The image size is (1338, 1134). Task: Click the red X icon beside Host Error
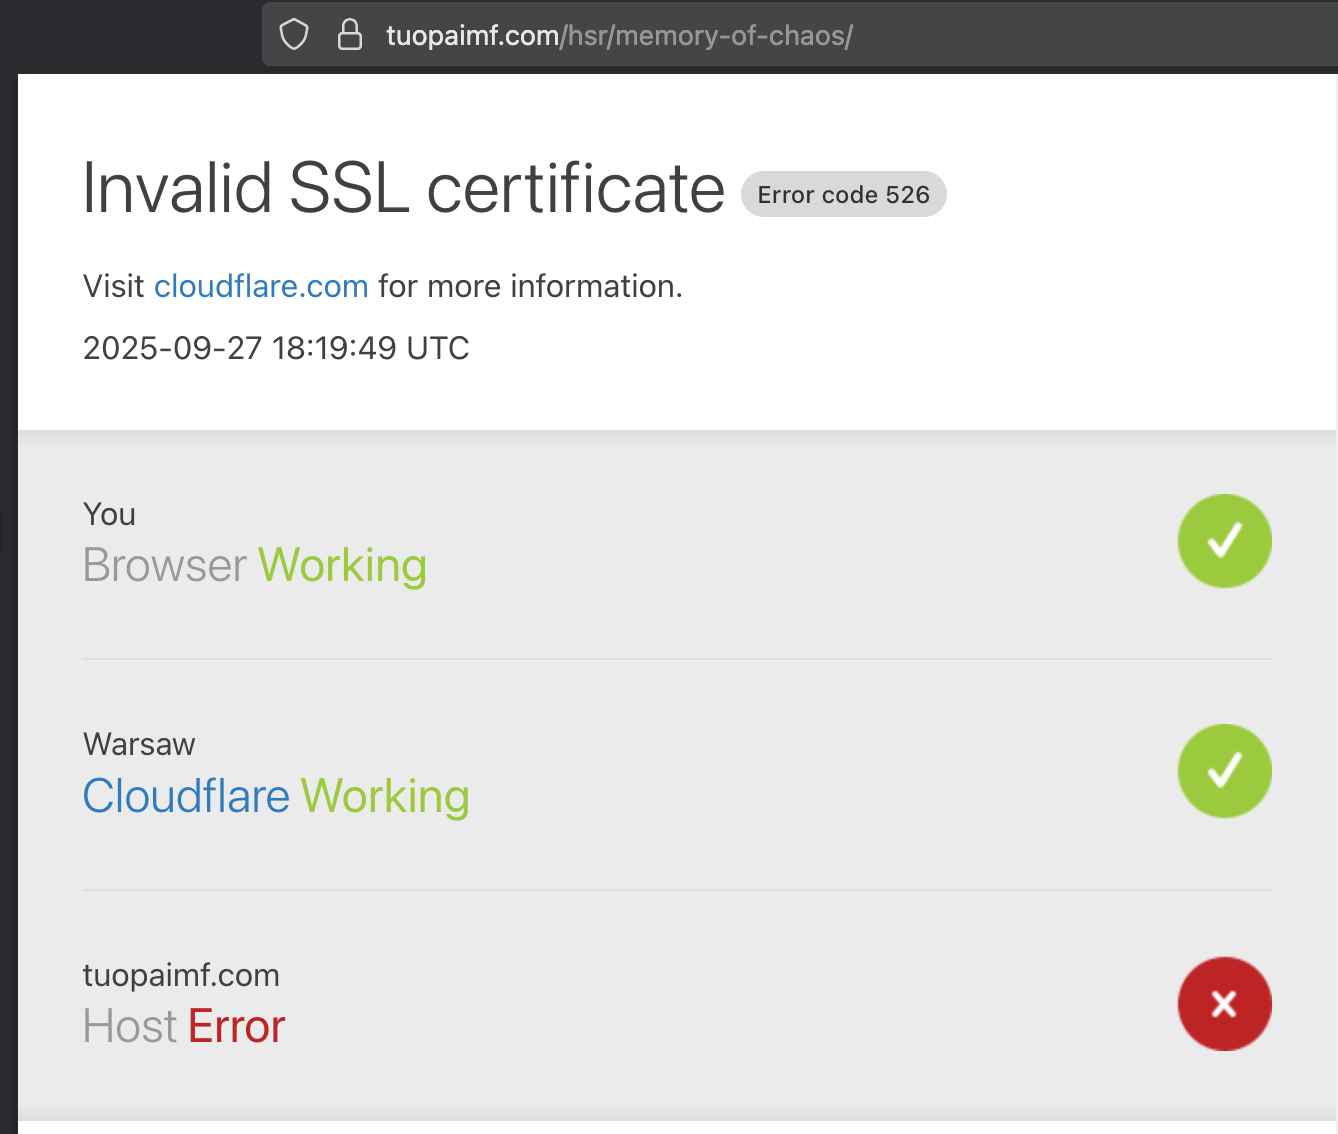pyautogui.click(x=1224, y=1004)
